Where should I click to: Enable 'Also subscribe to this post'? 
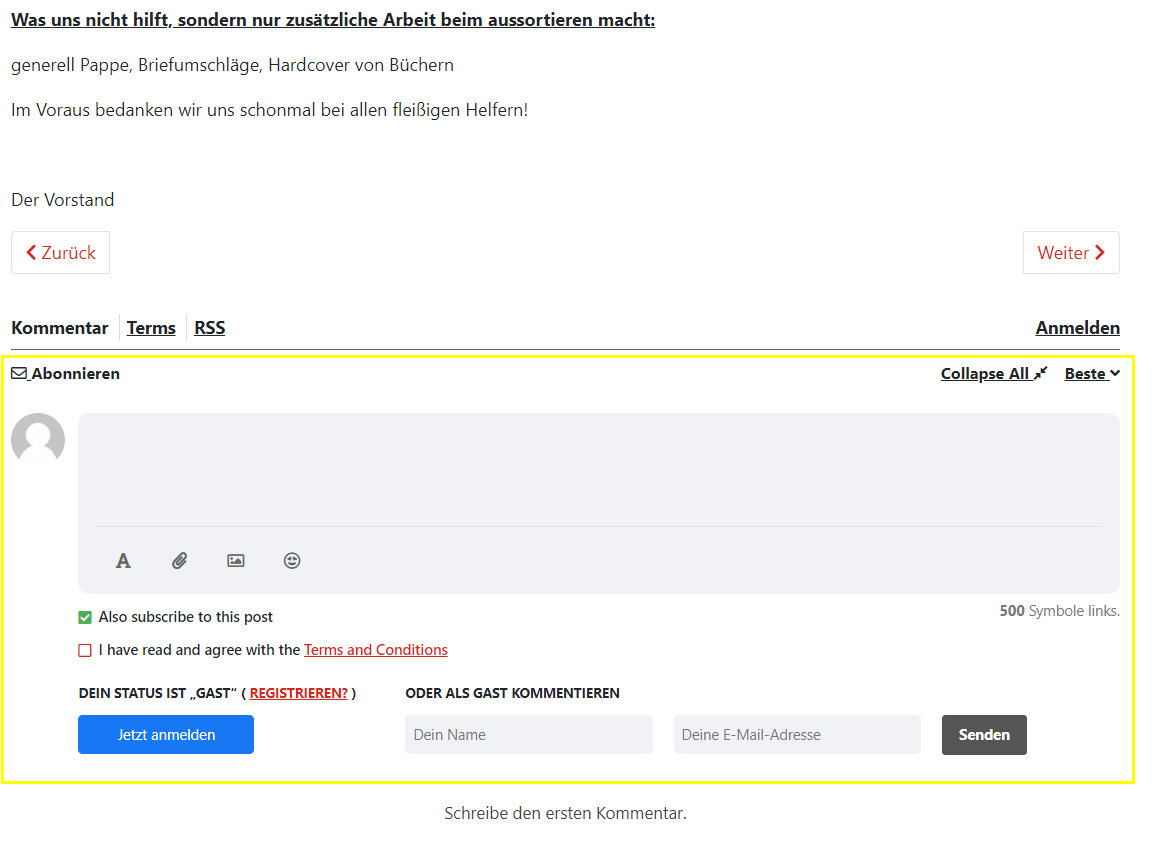(x=85, y=617)
